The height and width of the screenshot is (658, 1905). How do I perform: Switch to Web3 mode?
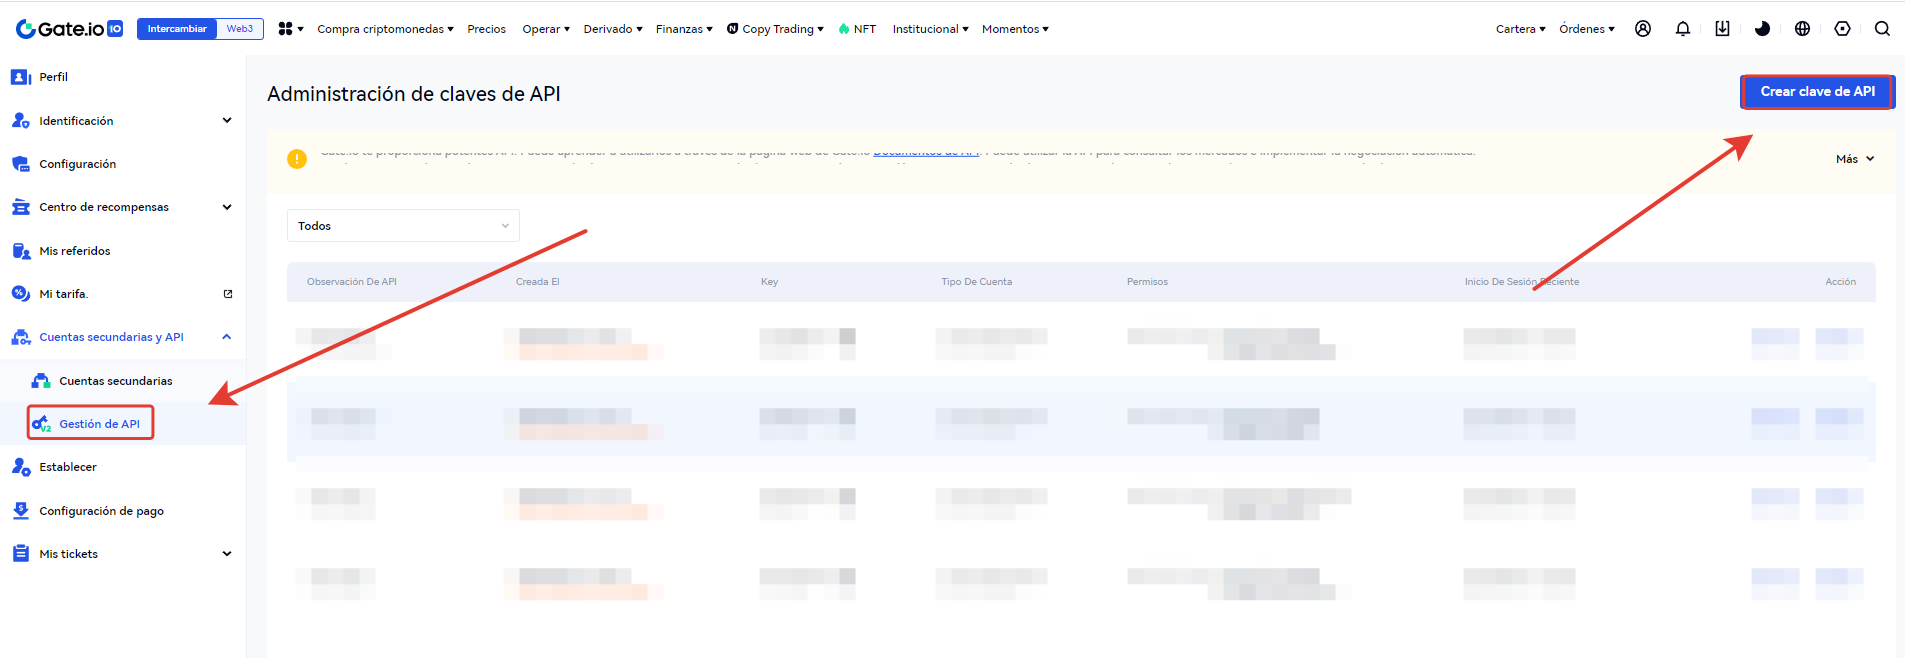tap(240, 29)
